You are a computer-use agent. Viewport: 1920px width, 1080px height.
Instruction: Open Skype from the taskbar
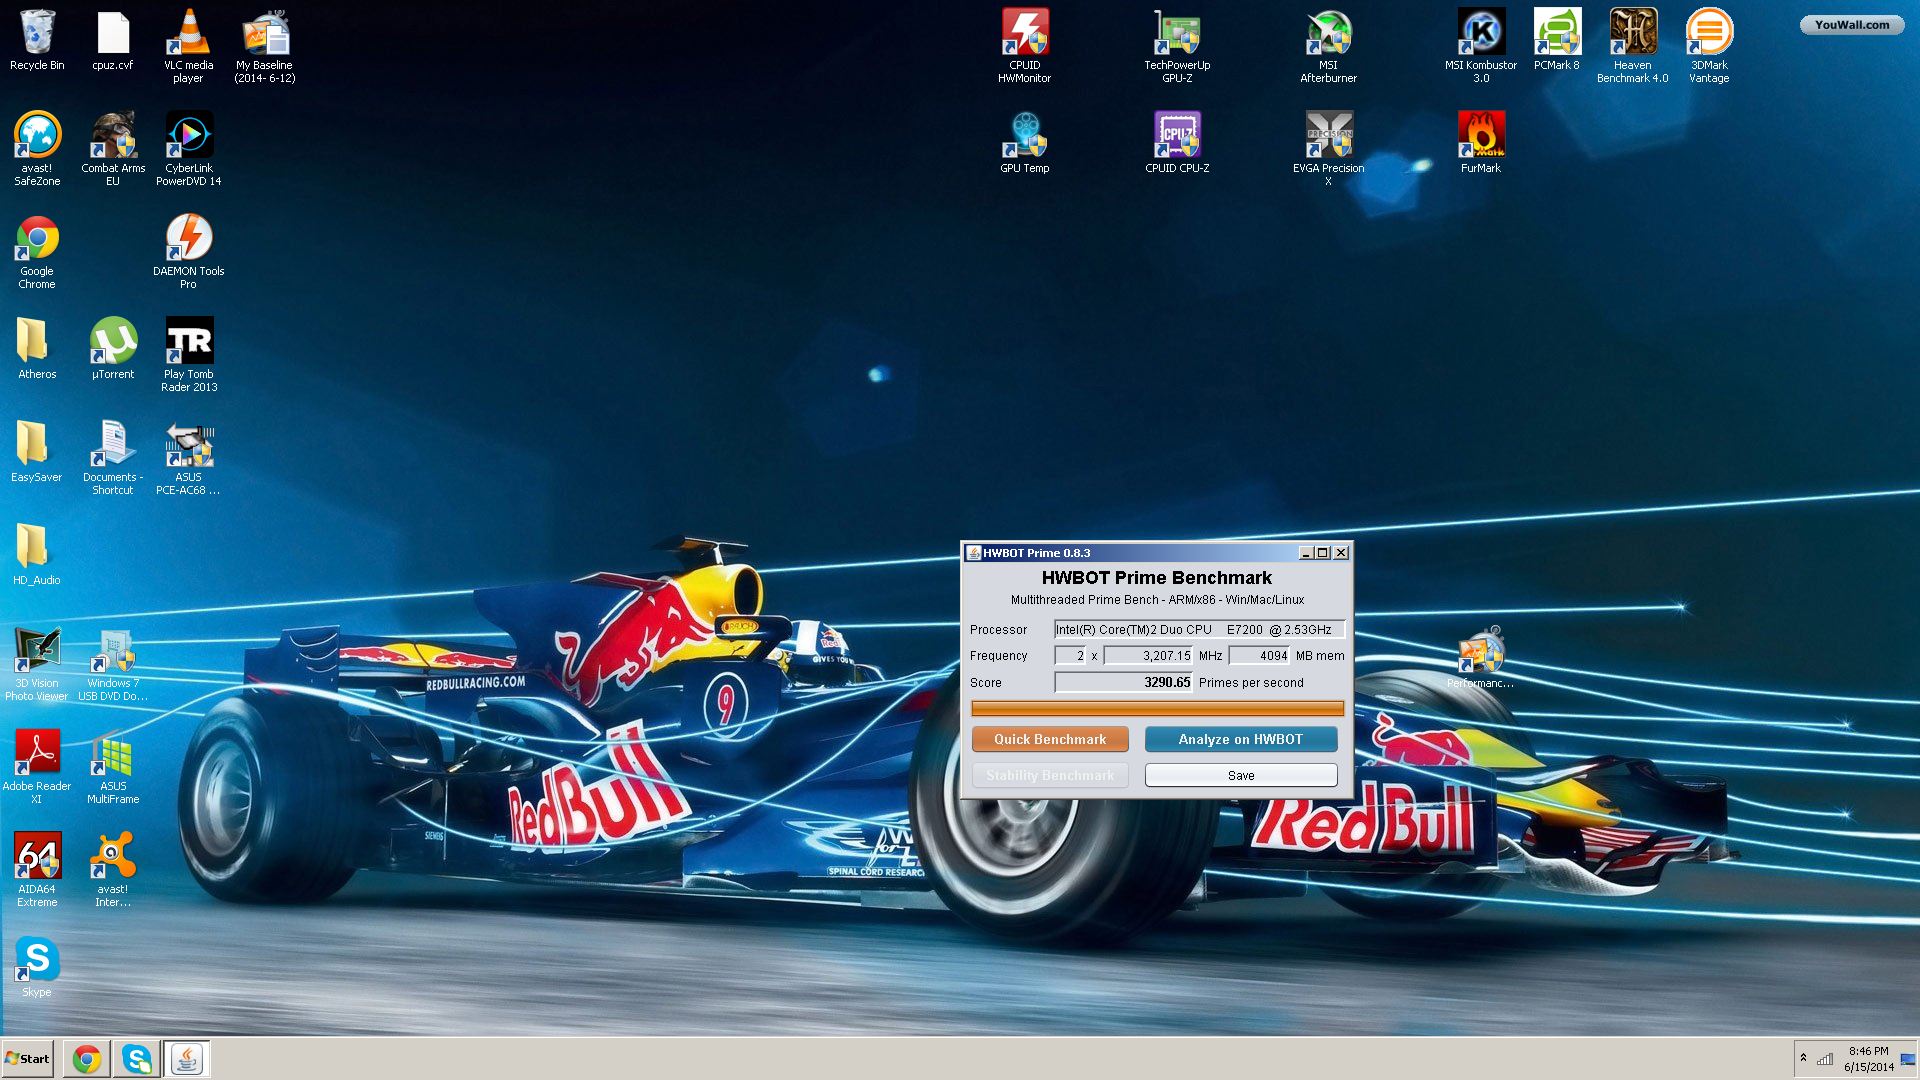coord(136,1058)
